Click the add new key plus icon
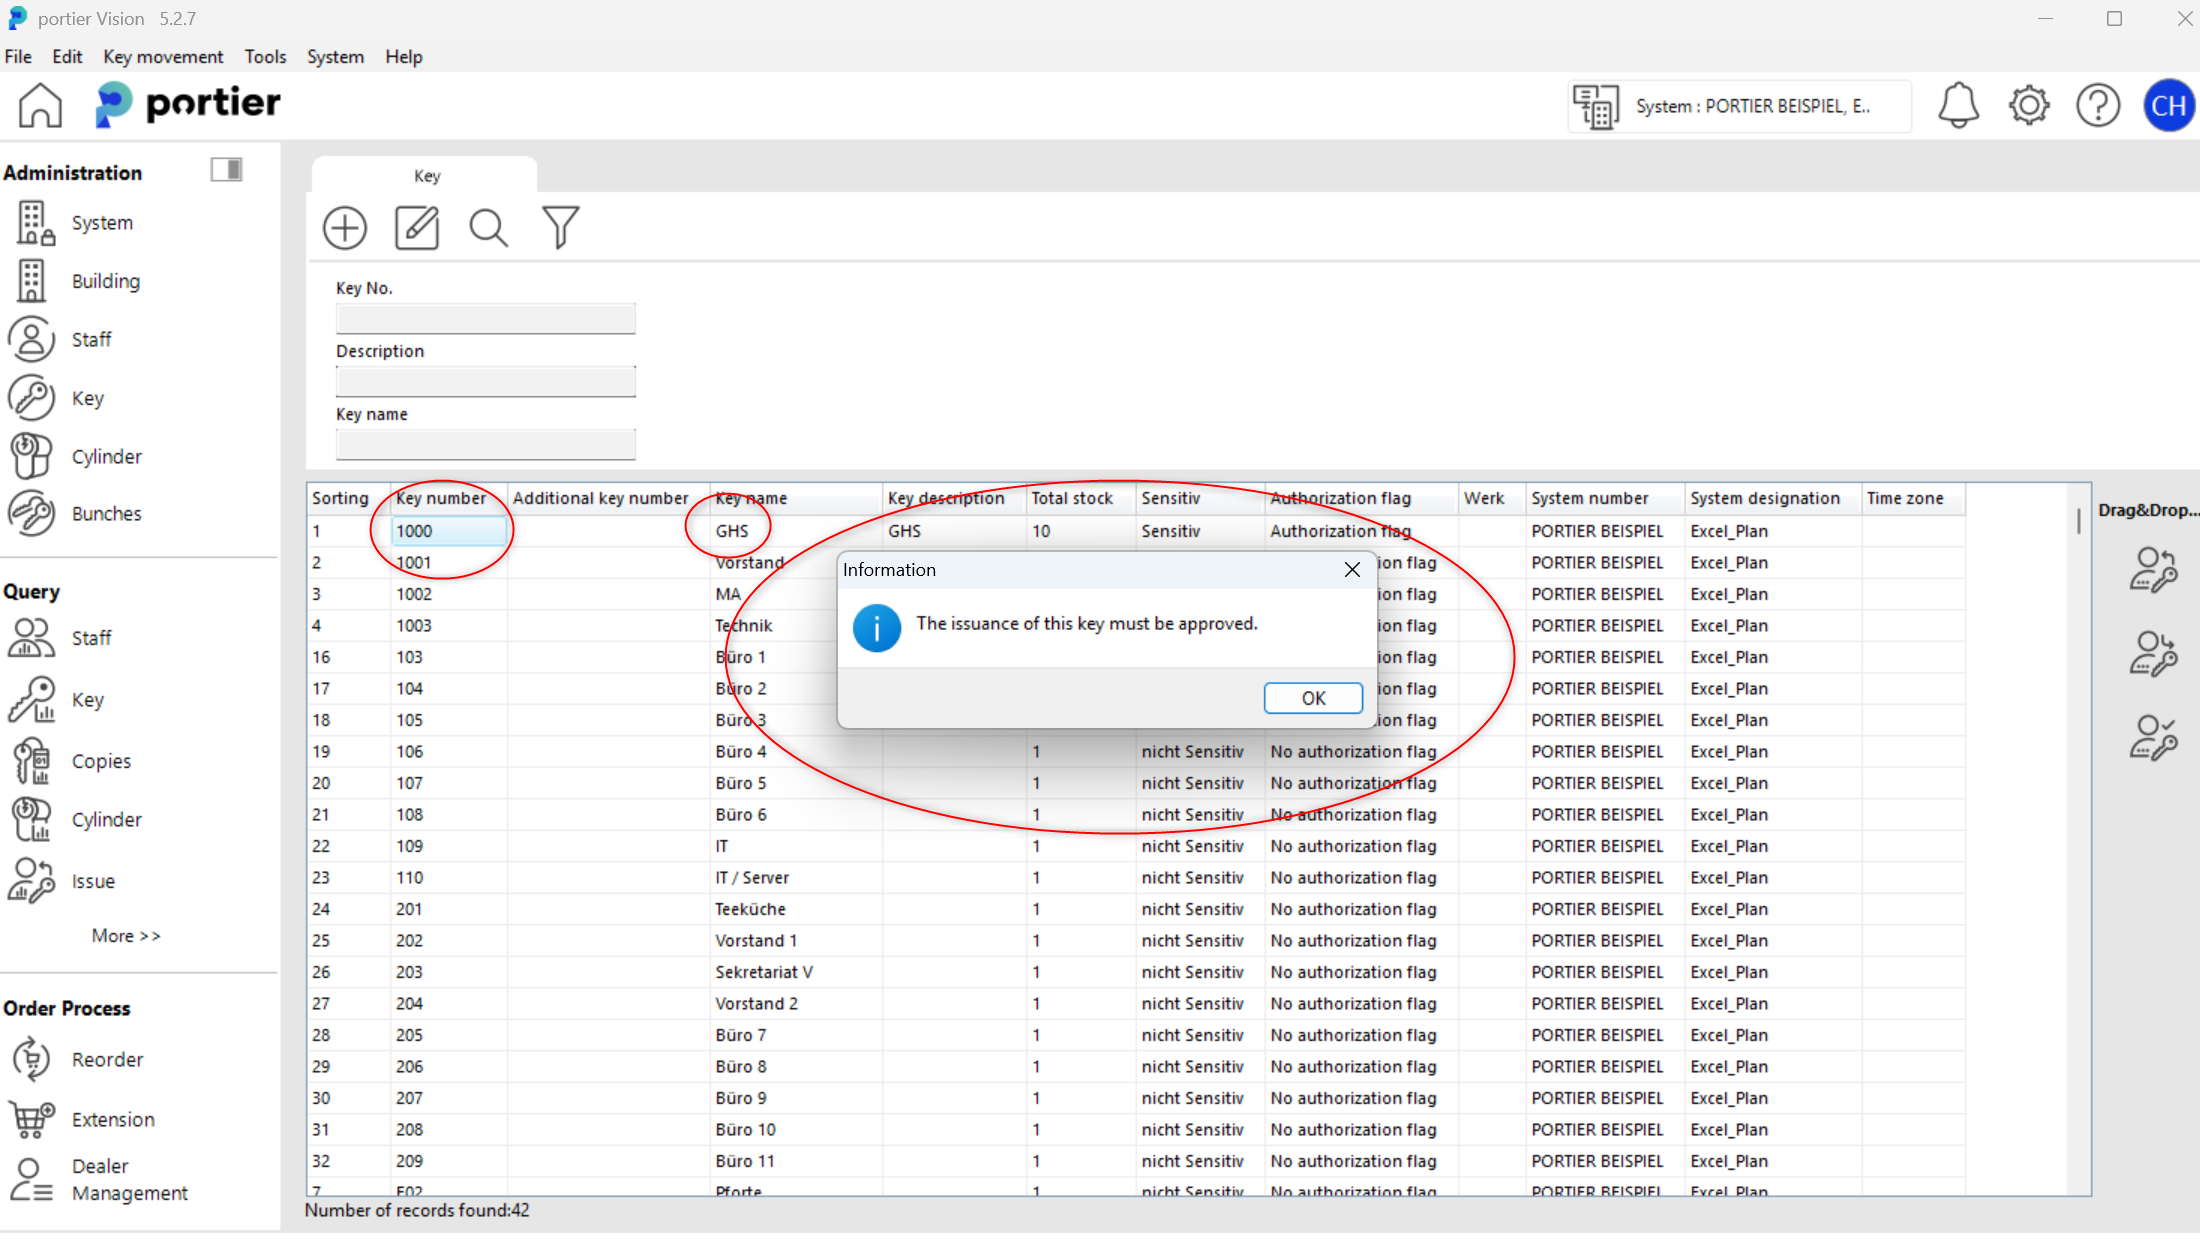Image resolution: width=2200 pixels, height=1245 pixels. [x=345, y=228]
